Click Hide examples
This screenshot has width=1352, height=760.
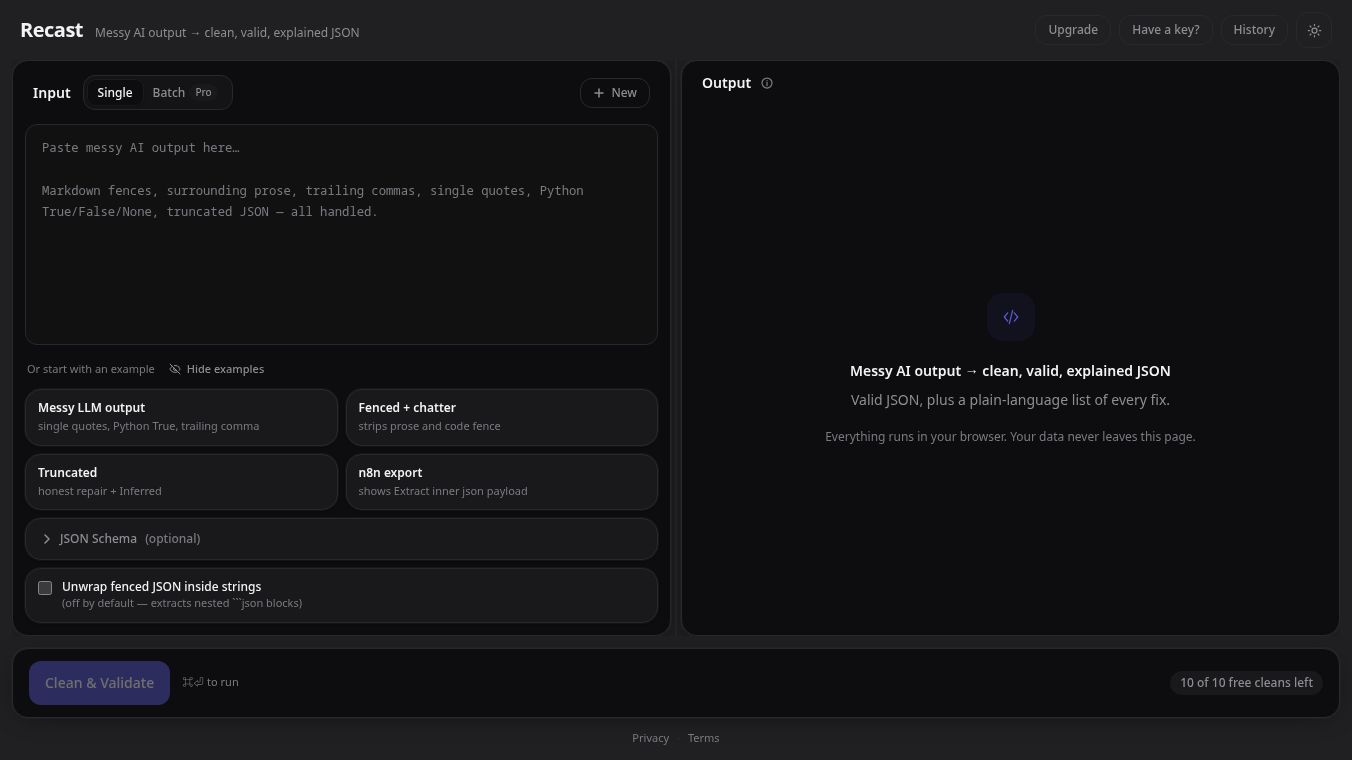pyautogui.click(x=216, y=369)
